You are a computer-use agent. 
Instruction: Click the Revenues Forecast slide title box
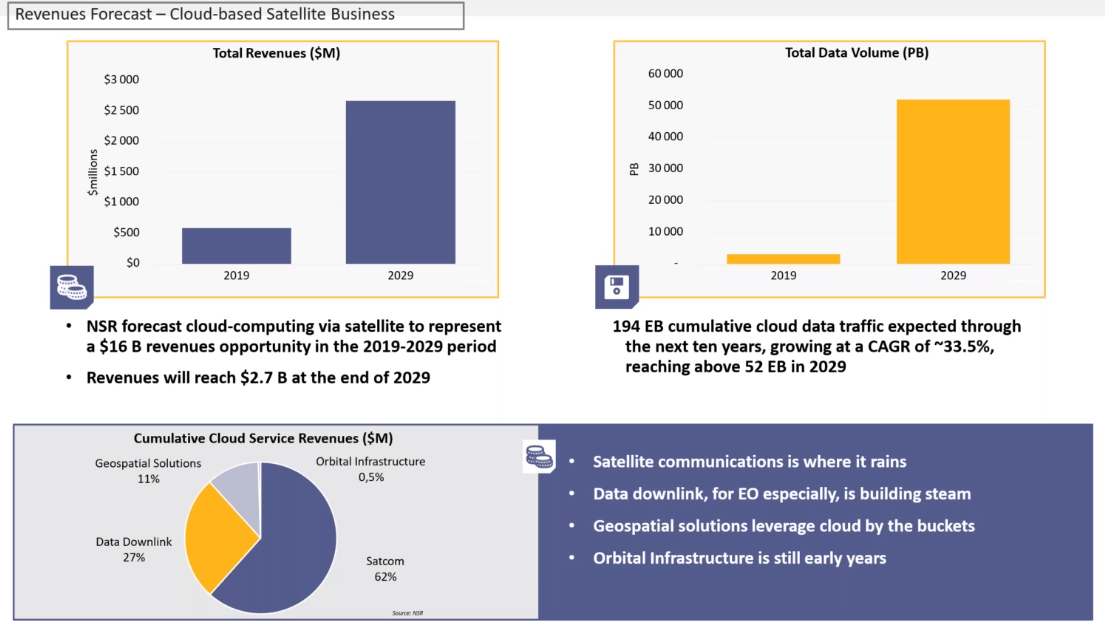[x=235, y=15]
